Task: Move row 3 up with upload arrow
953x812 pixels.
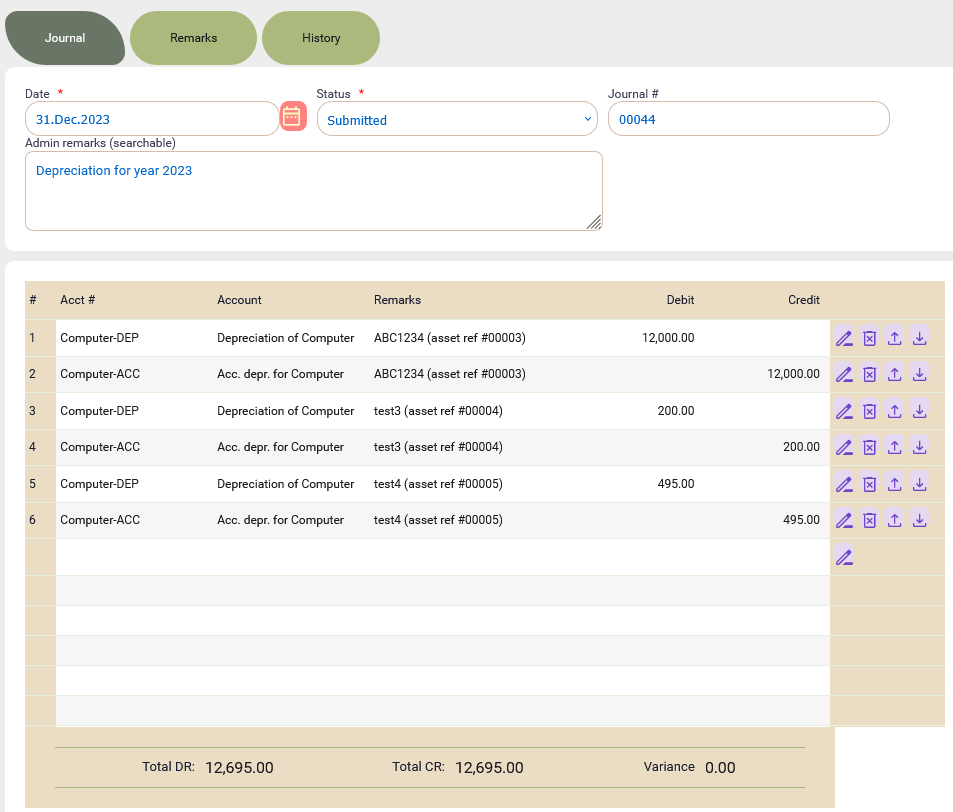Action: (894, 411)
